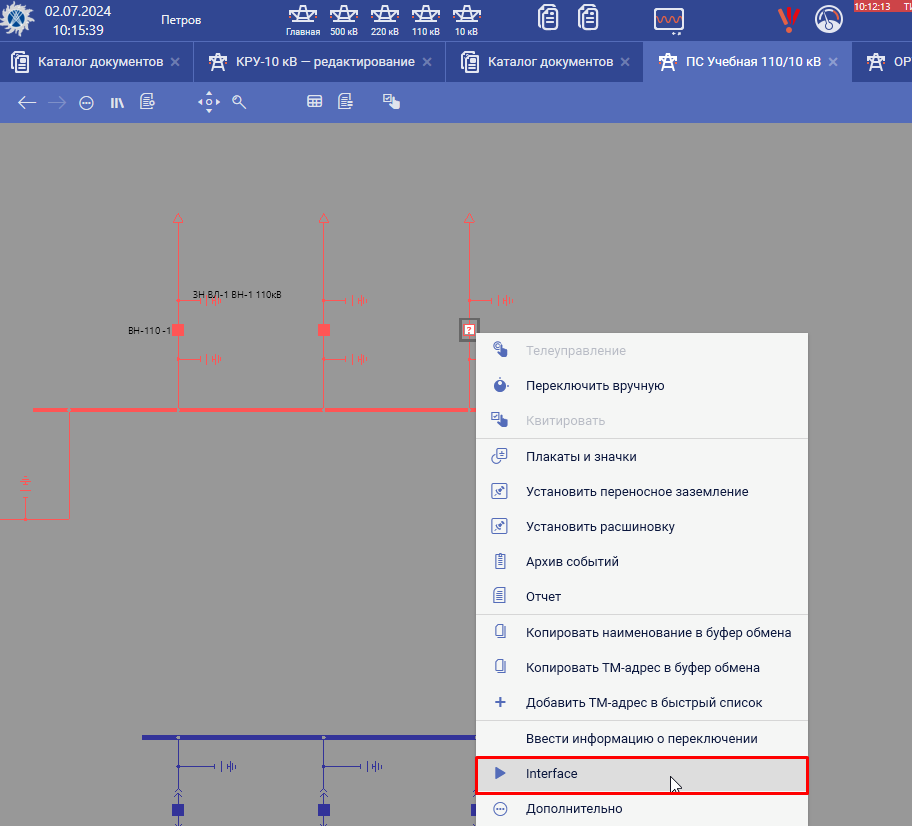The width and height of the screenshot is (912, 826).
Task: Open Архив событий from context menu
Action: tap(572, 562)
